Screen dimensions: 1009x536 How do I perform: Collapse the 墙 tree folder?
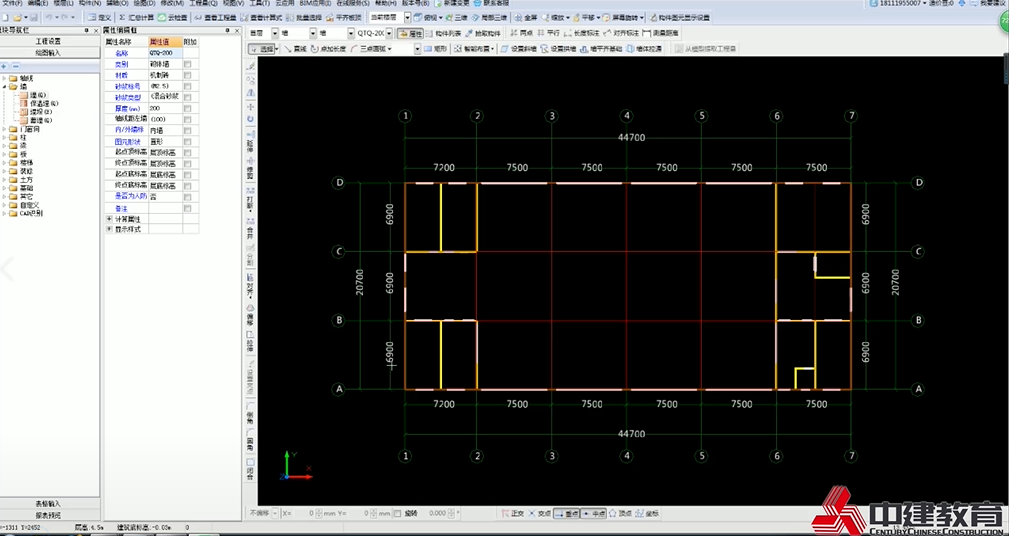pyautogui.click(x=5, y=86)
